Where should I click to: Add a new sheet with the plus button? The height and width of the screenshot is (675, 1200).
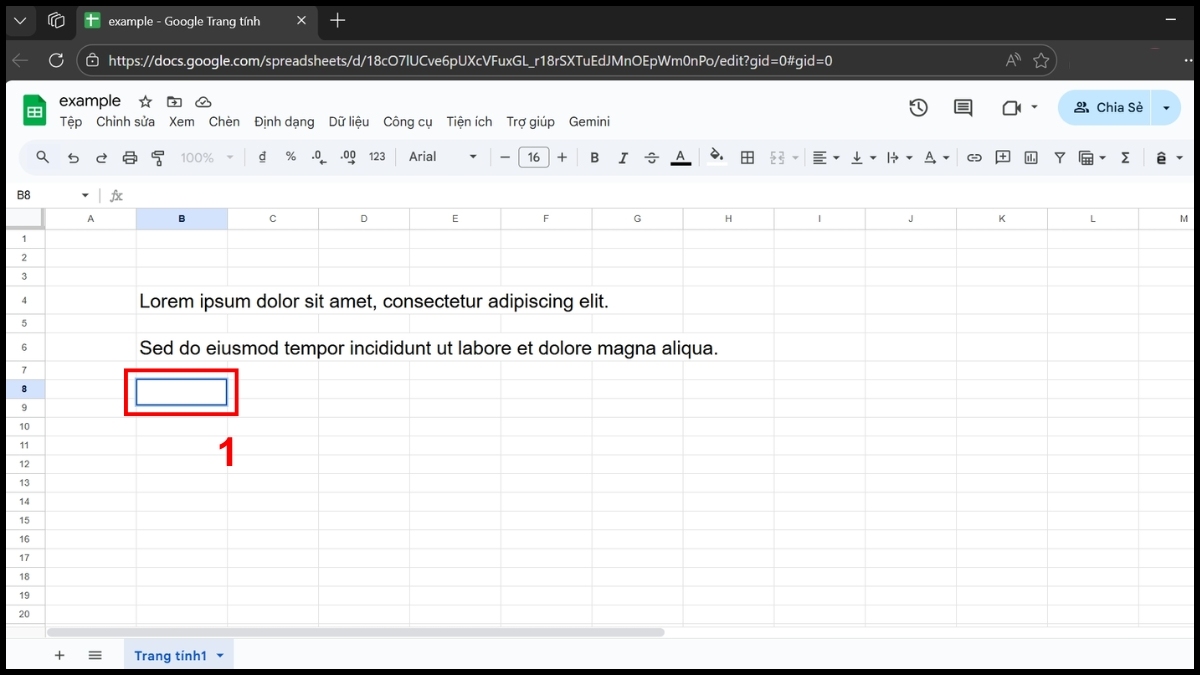[59, 655]
